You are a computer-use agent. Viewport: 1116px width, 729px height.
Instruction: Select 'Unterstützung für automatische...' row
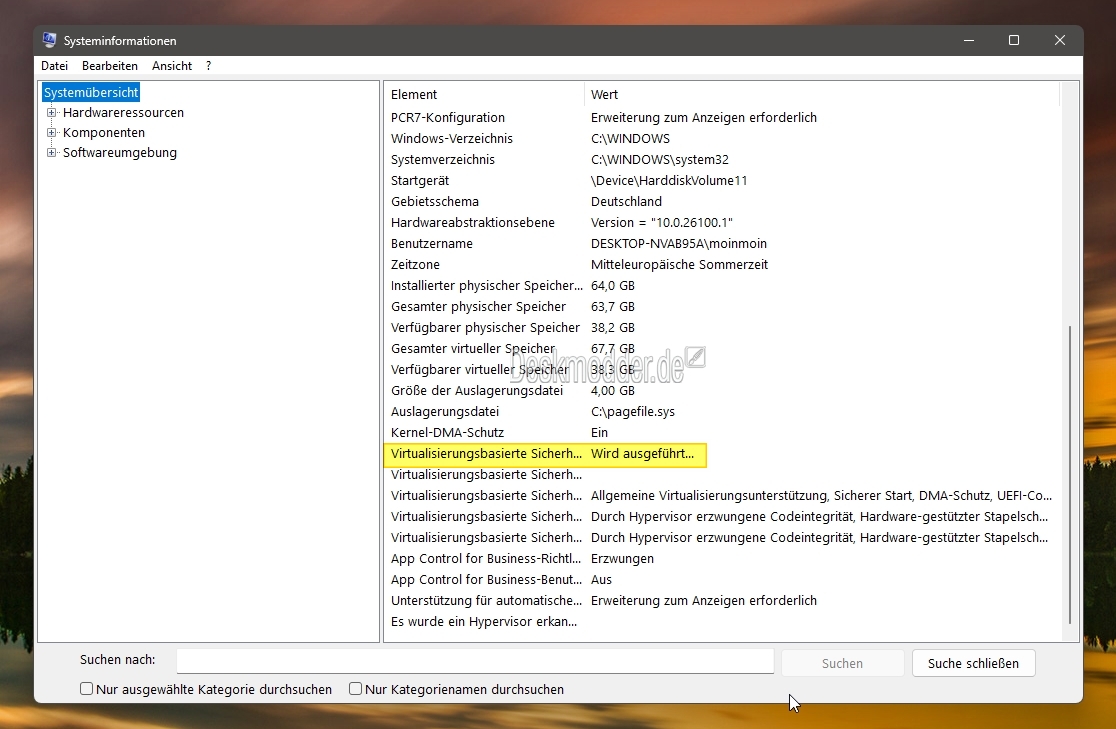tap(722, 601)
